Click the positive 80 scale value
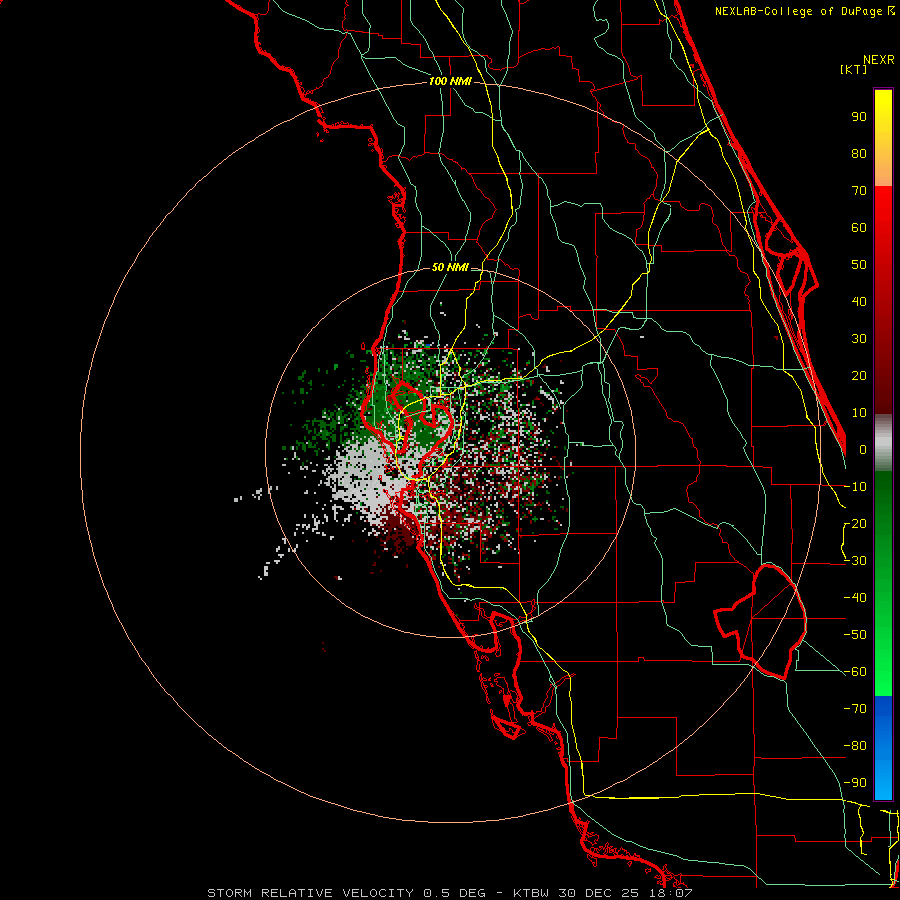This screenshot has width=900, height=900. [859, 153]
